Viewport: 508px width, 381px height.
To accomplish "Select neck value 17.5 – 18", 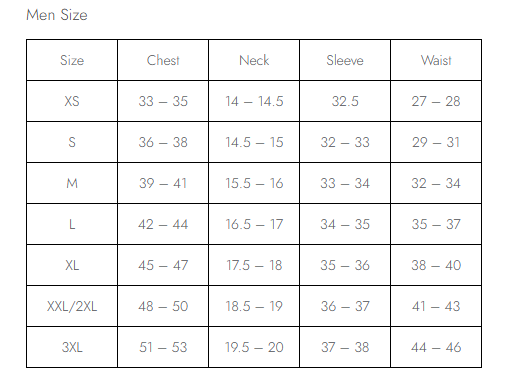I will pyautogui.click(x=254, y=265).
